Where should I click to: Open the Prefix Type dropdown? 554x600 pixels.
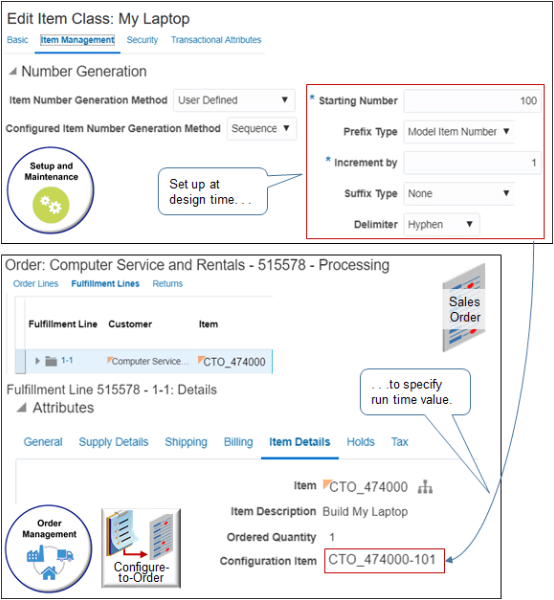[x=459, y=132]
